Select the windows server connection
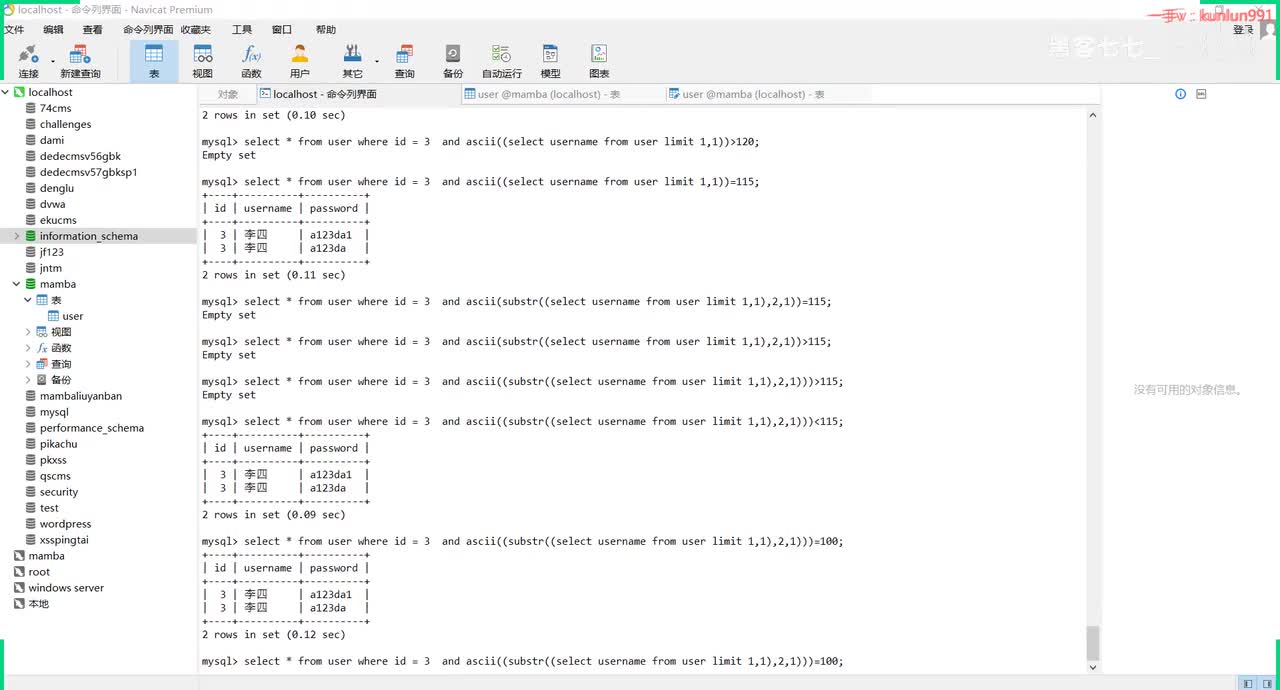 coord(66,588)
